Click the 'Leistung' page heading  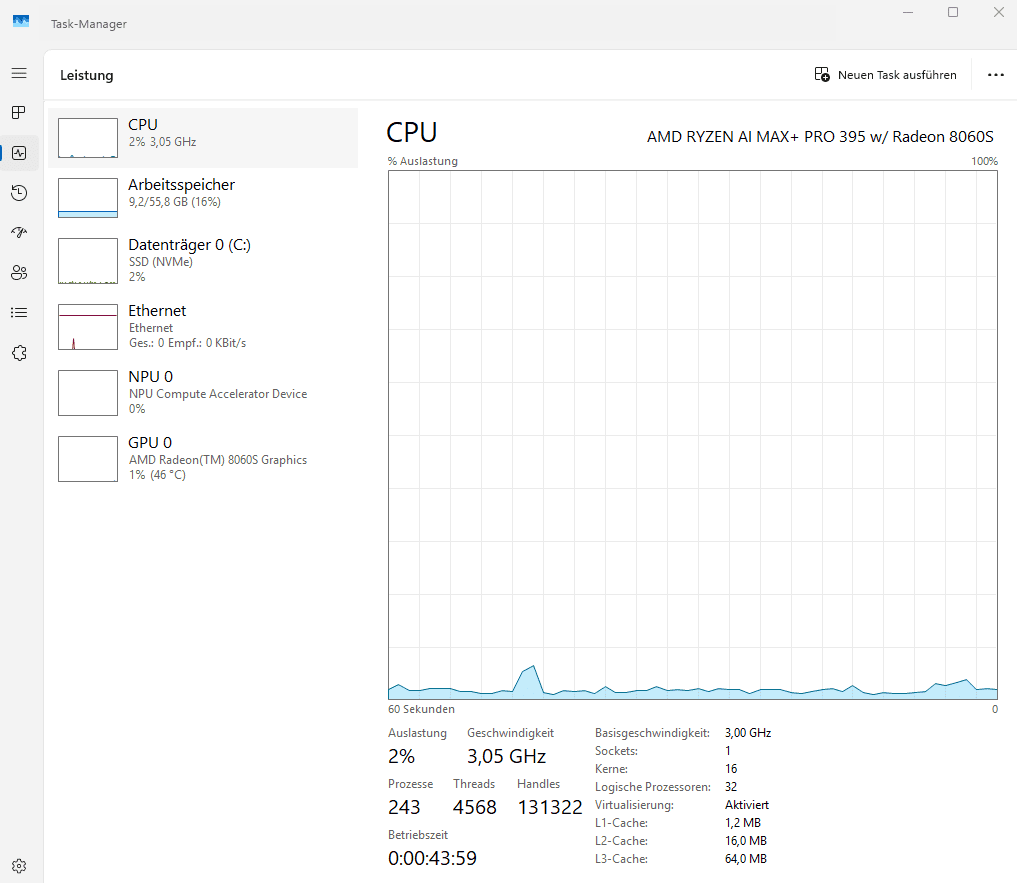coord(87,75)
